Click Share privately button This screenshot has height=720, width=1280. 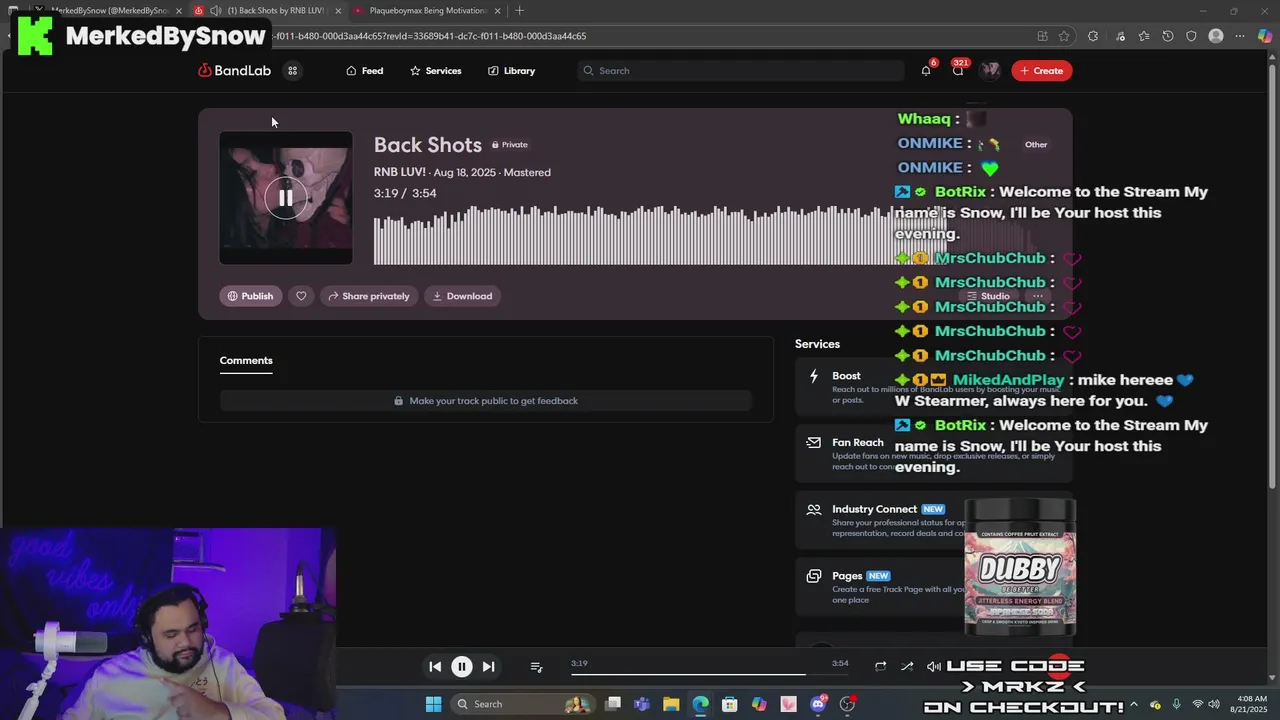coord(369,296)
